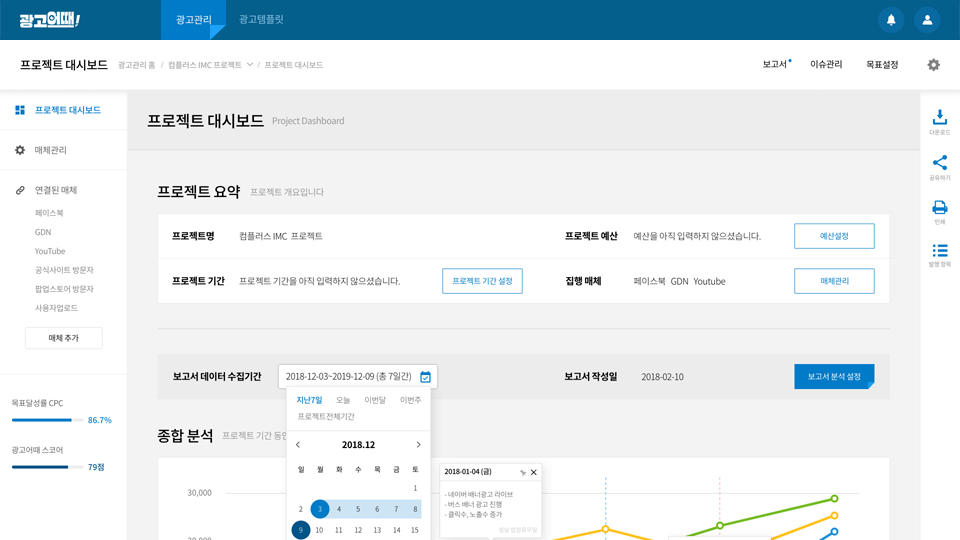Click the 보고서 분석 설정 button
Viewport: 960px width, 540px height.
pos(834,377)
